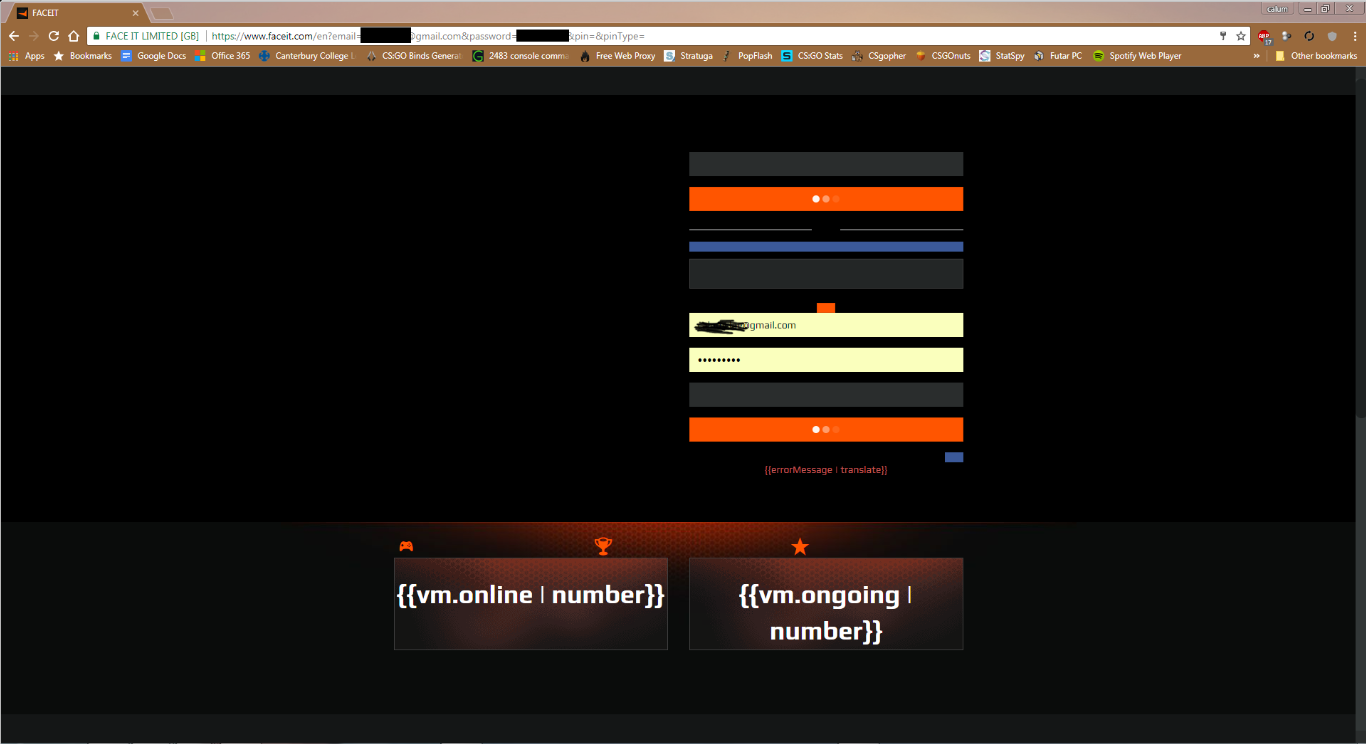Click the dark field below password

coord(826,394)
